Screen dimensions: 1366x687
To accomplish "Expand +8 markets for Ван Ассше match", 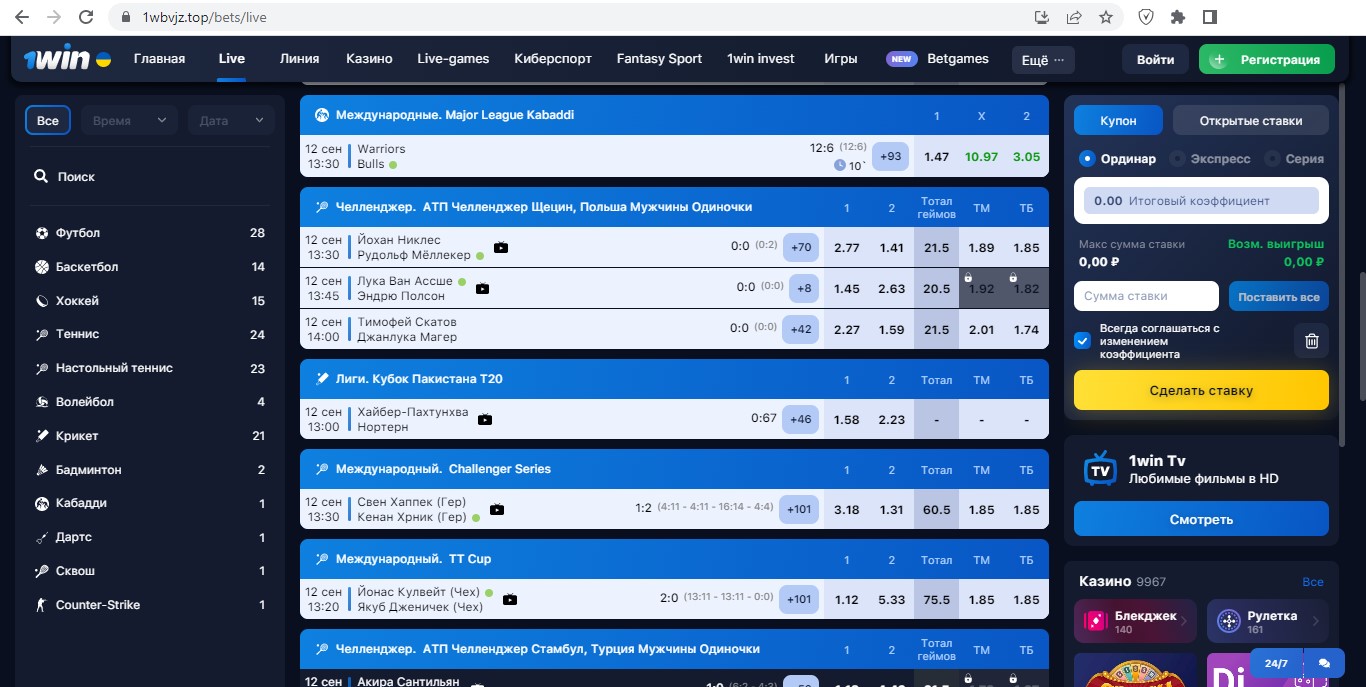I will click(x=804, y=289).
